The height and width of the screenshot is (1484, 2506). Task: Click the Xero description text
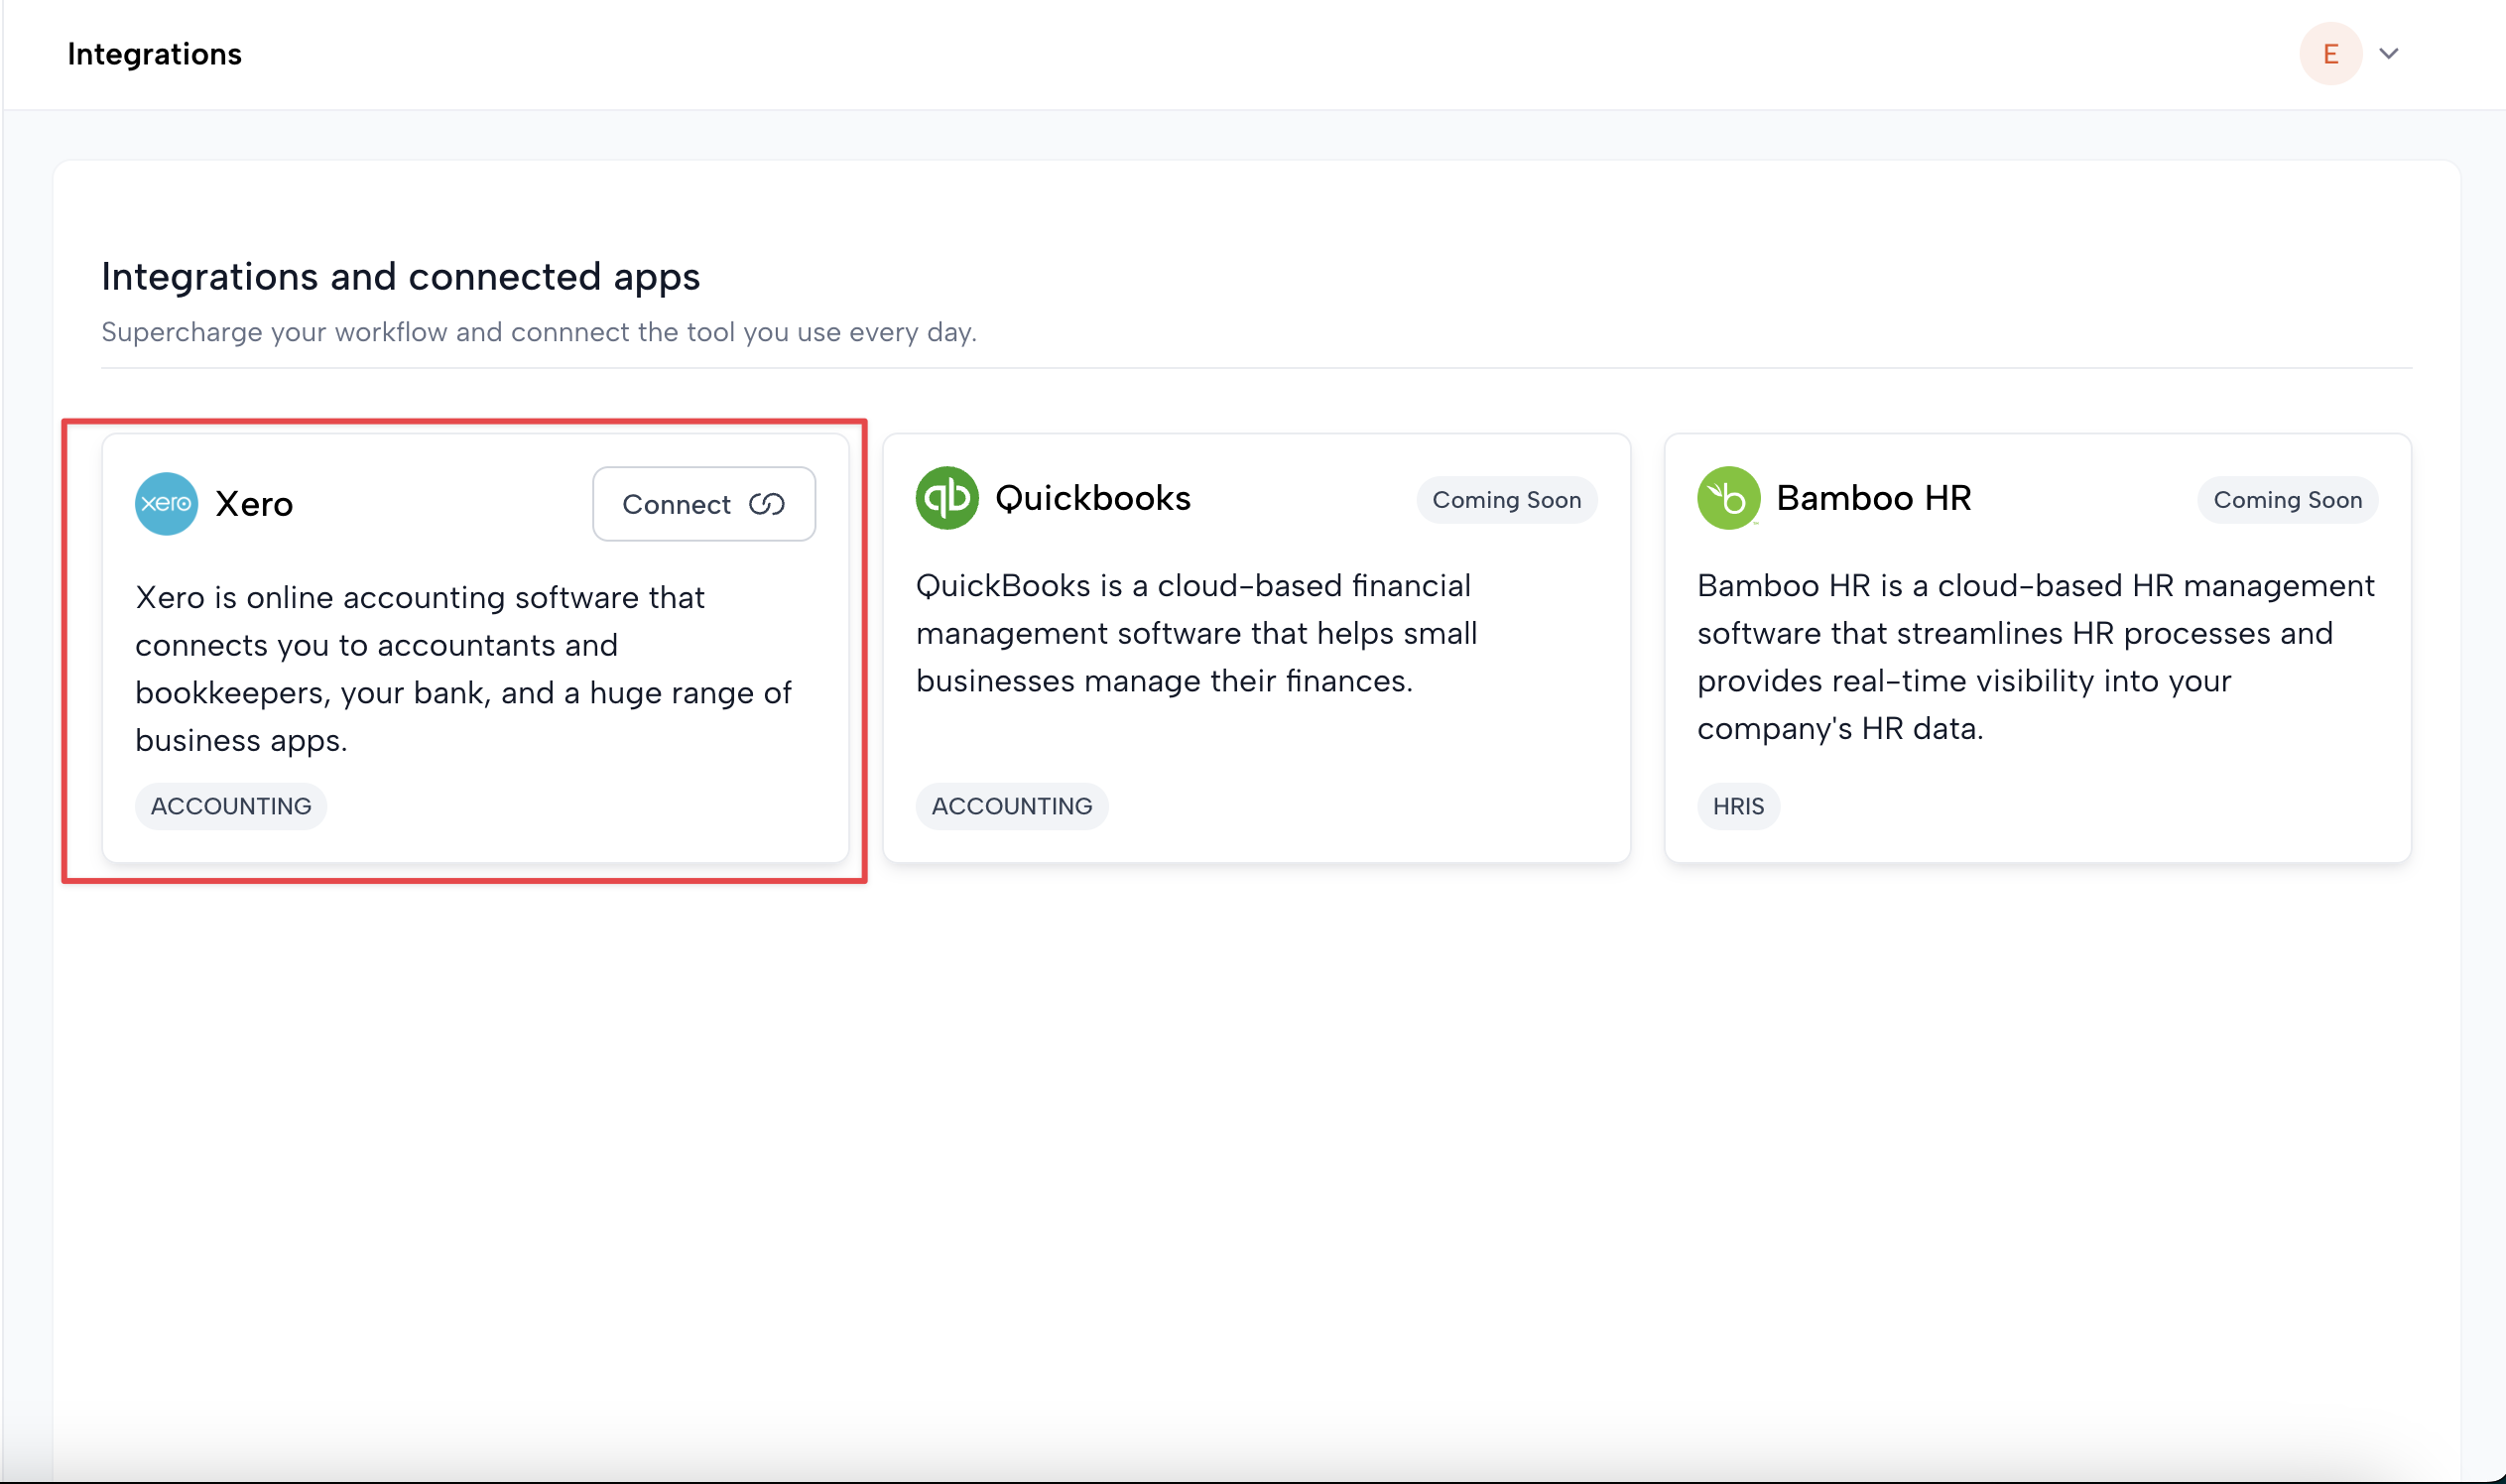point(462,668)
